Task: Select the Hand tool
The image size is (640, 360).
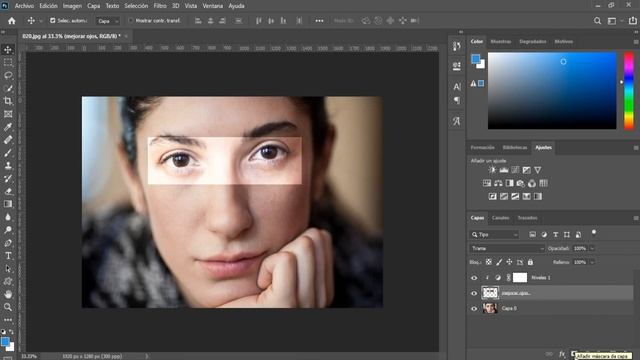Action: 8,294
